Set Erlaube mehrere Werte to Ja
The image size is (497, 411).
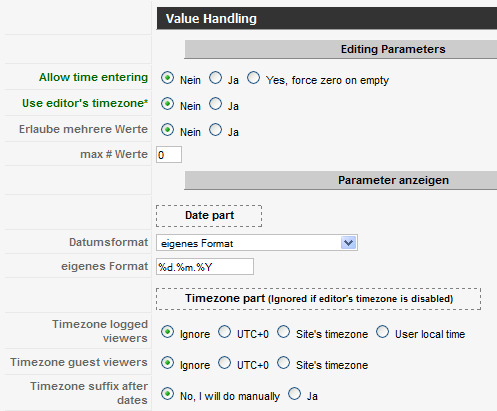pyautogui.click(x=215, y=130)
